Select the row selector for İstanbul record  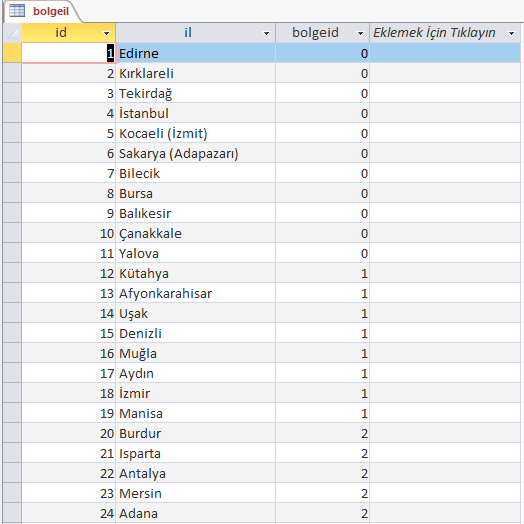pos(12,113)
